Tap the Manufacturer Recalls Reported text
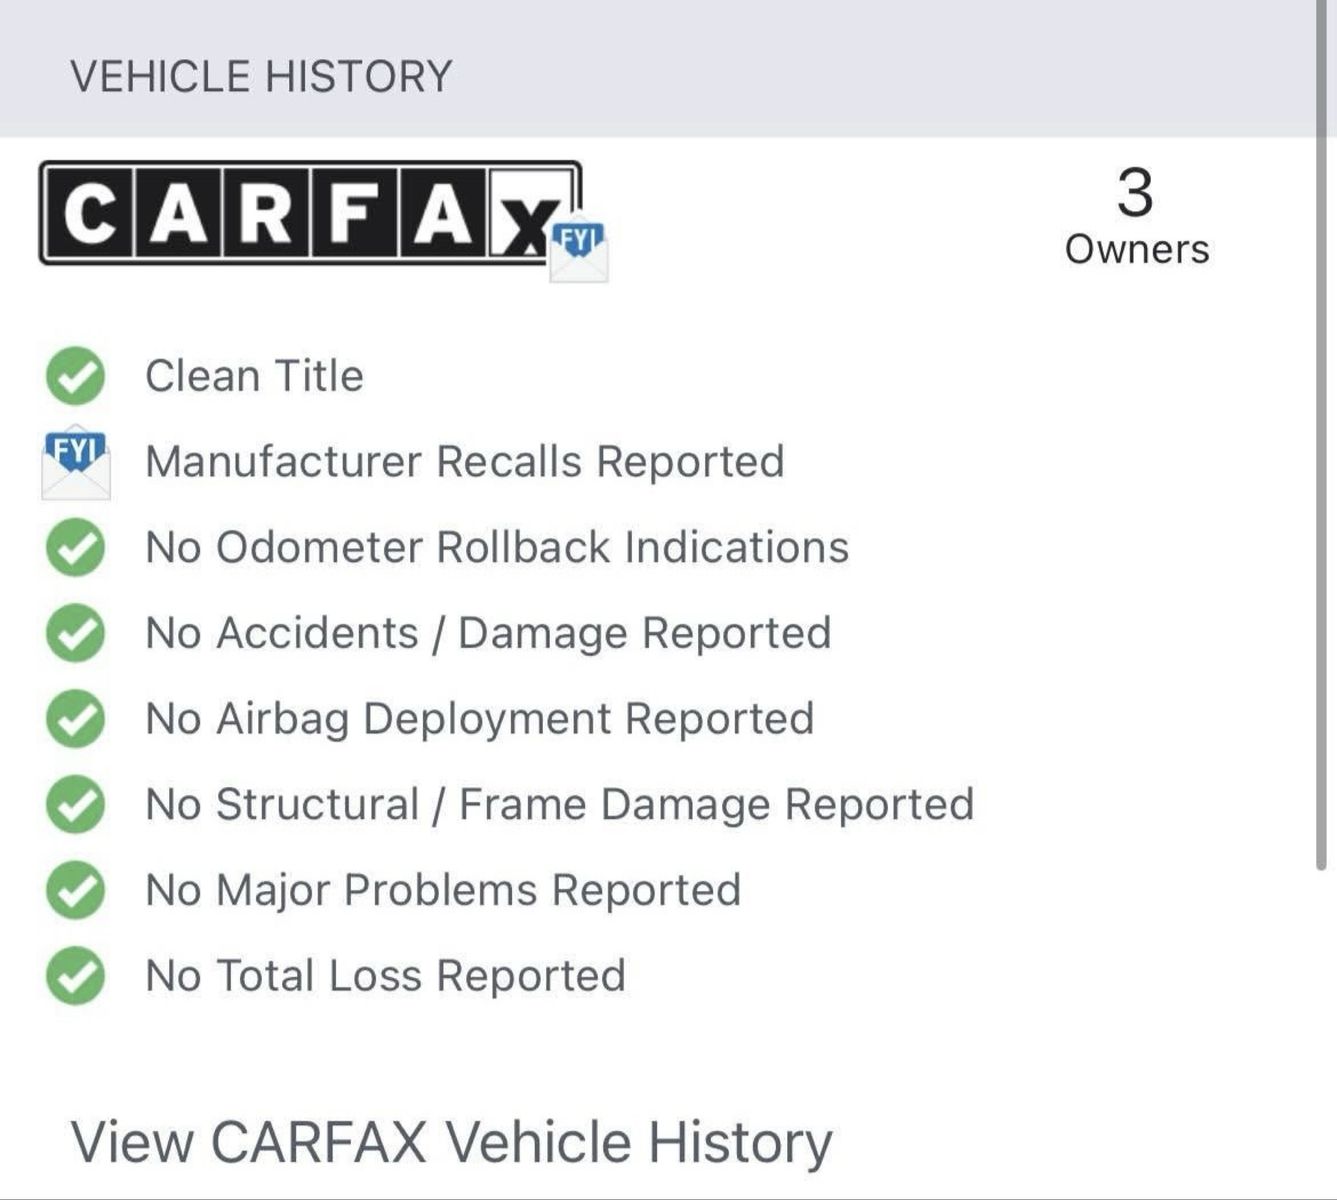 tap(465, 462)
